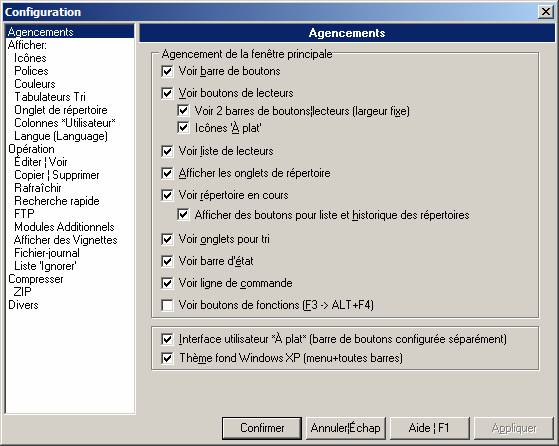The width and height of the screenshot is (559, 446).
Task: Toggle 'Voir ligne de commande' checkbox
Action: click(x=167, y=283)
